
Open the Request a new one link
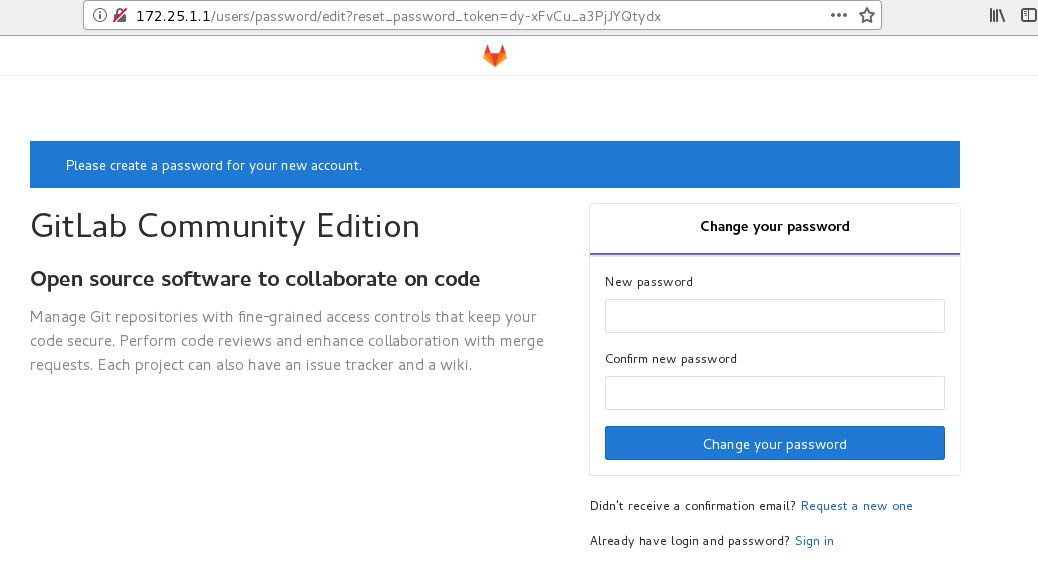(857, 506)
